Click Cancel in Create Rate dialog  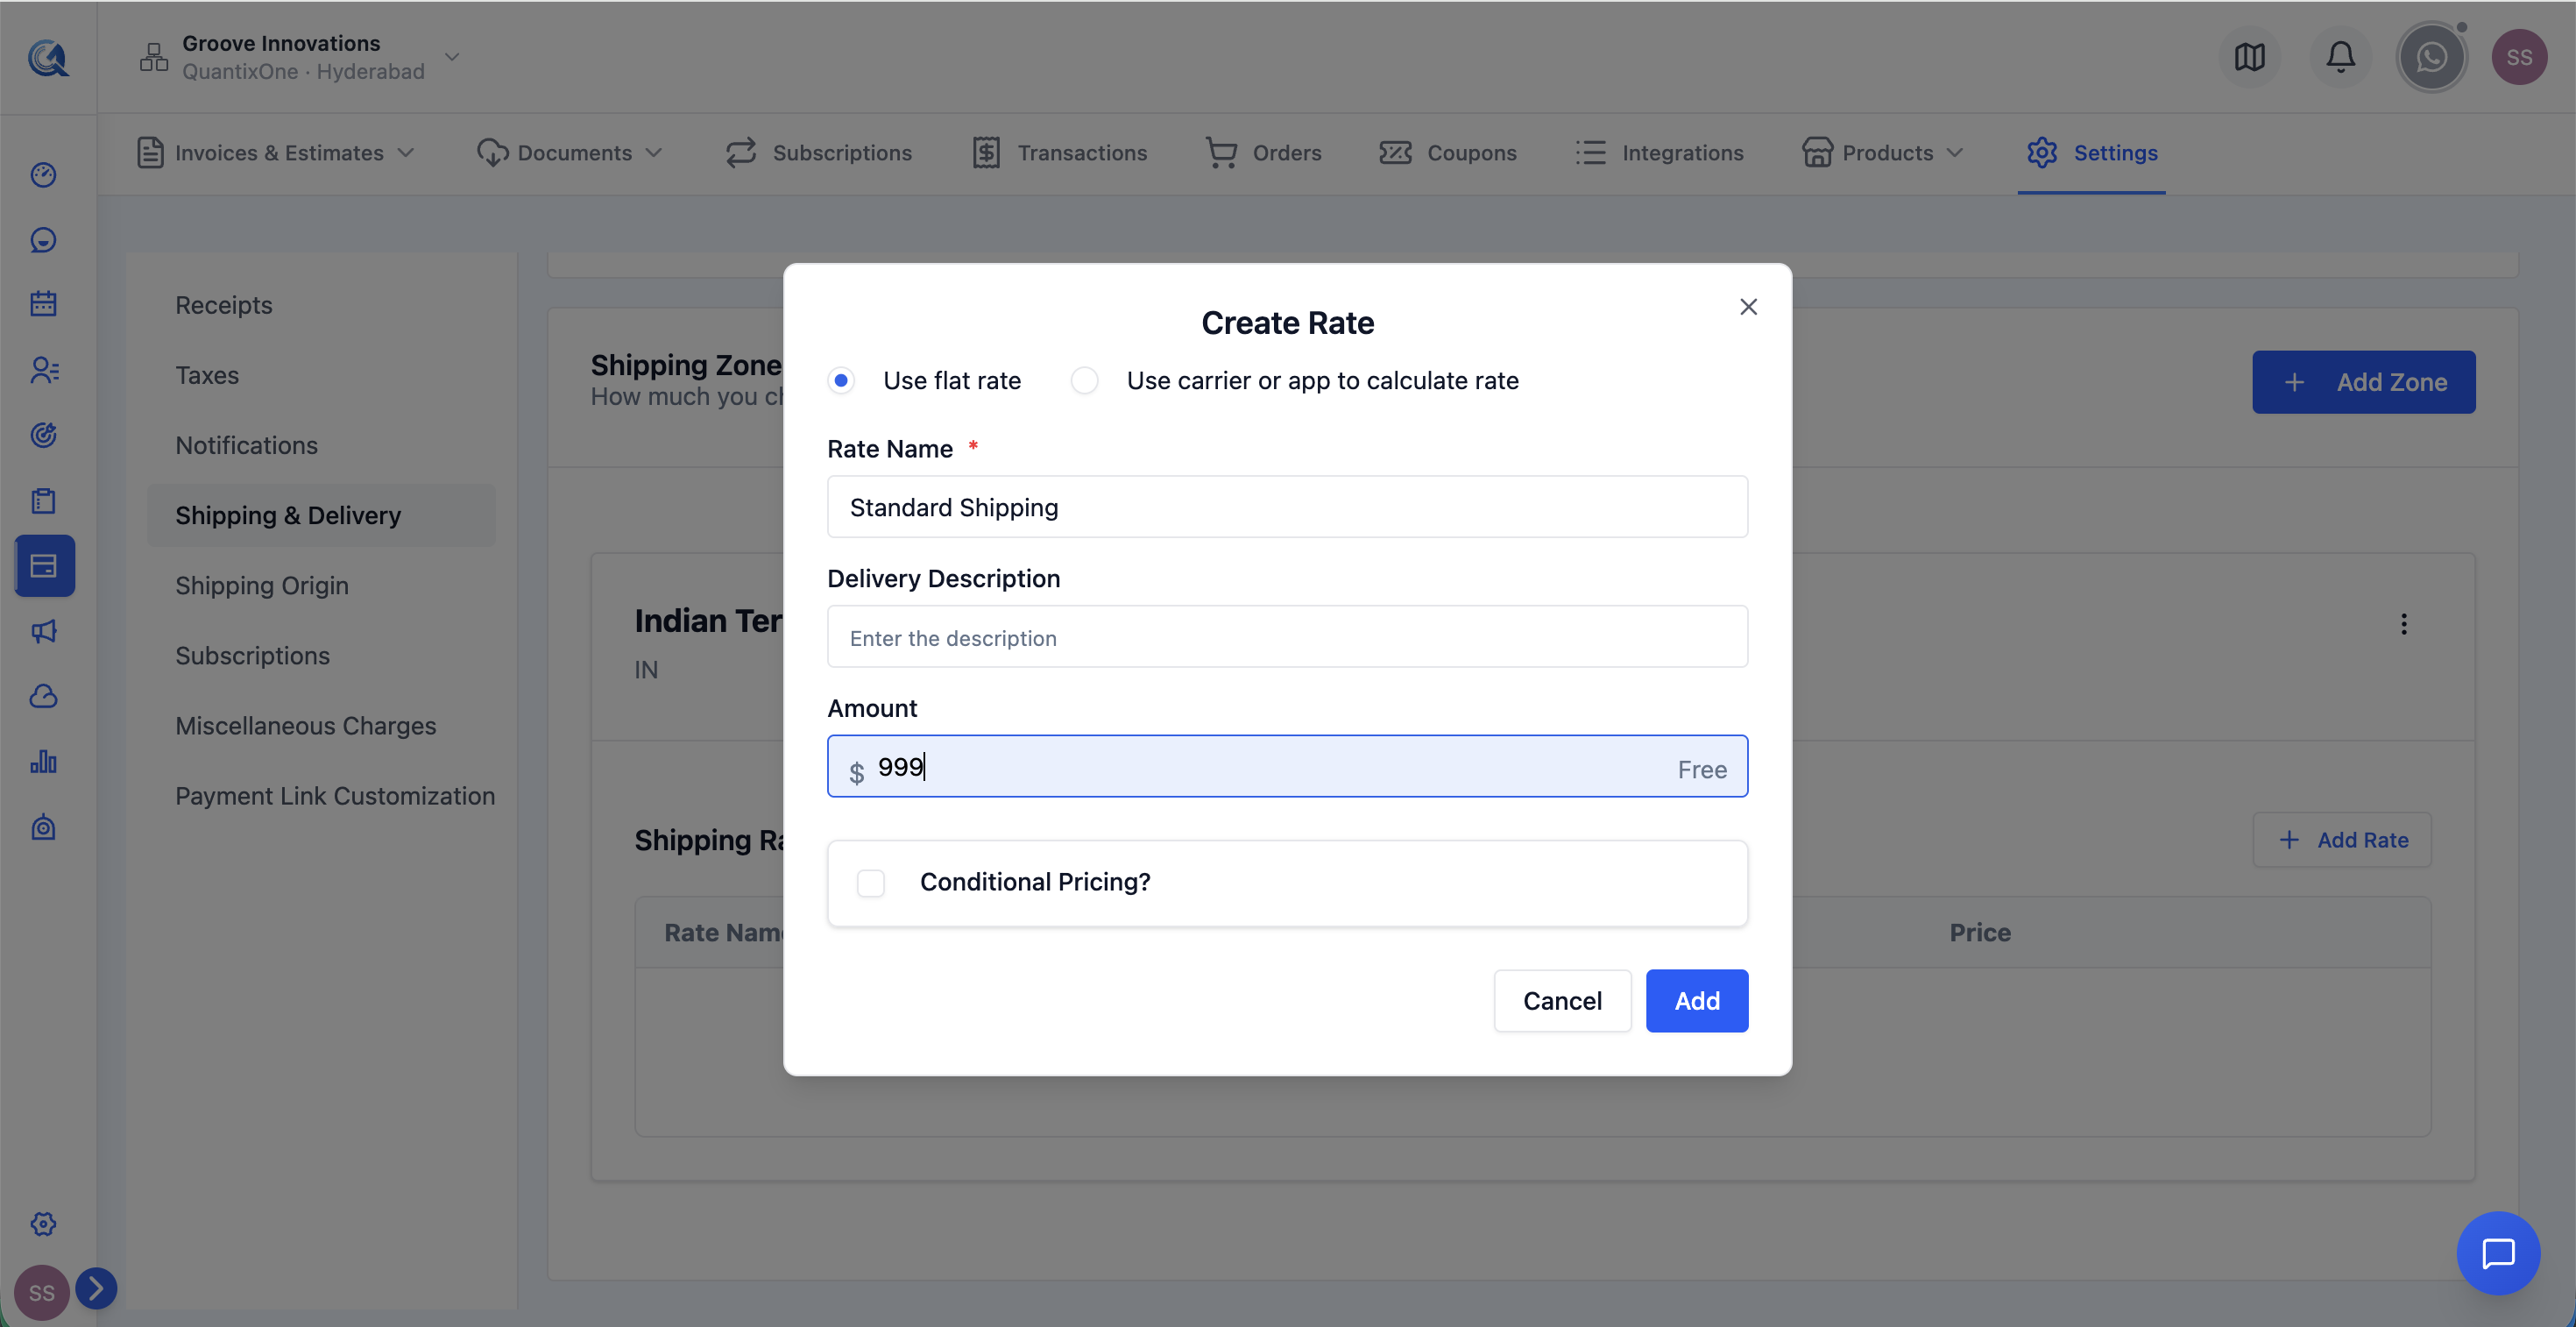pyautogui.click(x=1562, y=1001)
